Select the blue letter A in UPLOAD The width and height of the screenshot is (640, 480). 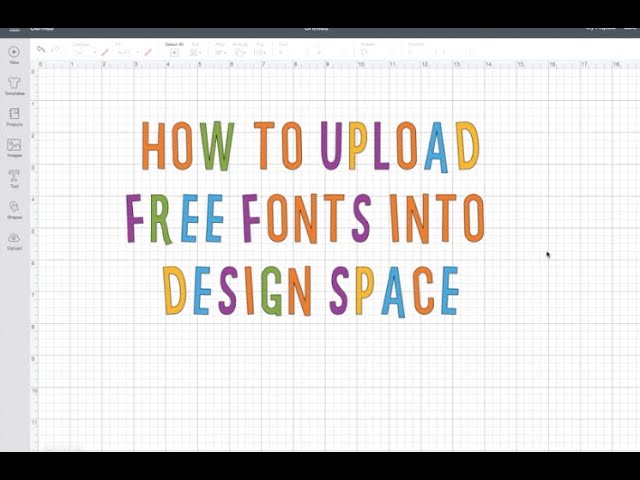(x=436, y=147)
